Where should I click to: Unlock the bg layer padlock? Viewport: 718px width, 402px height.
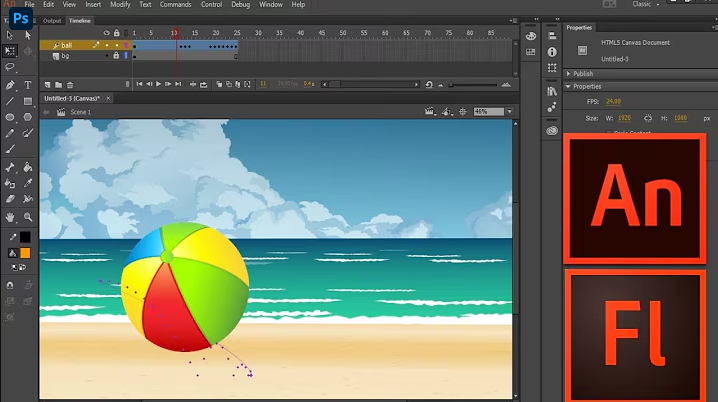point(116,55)
